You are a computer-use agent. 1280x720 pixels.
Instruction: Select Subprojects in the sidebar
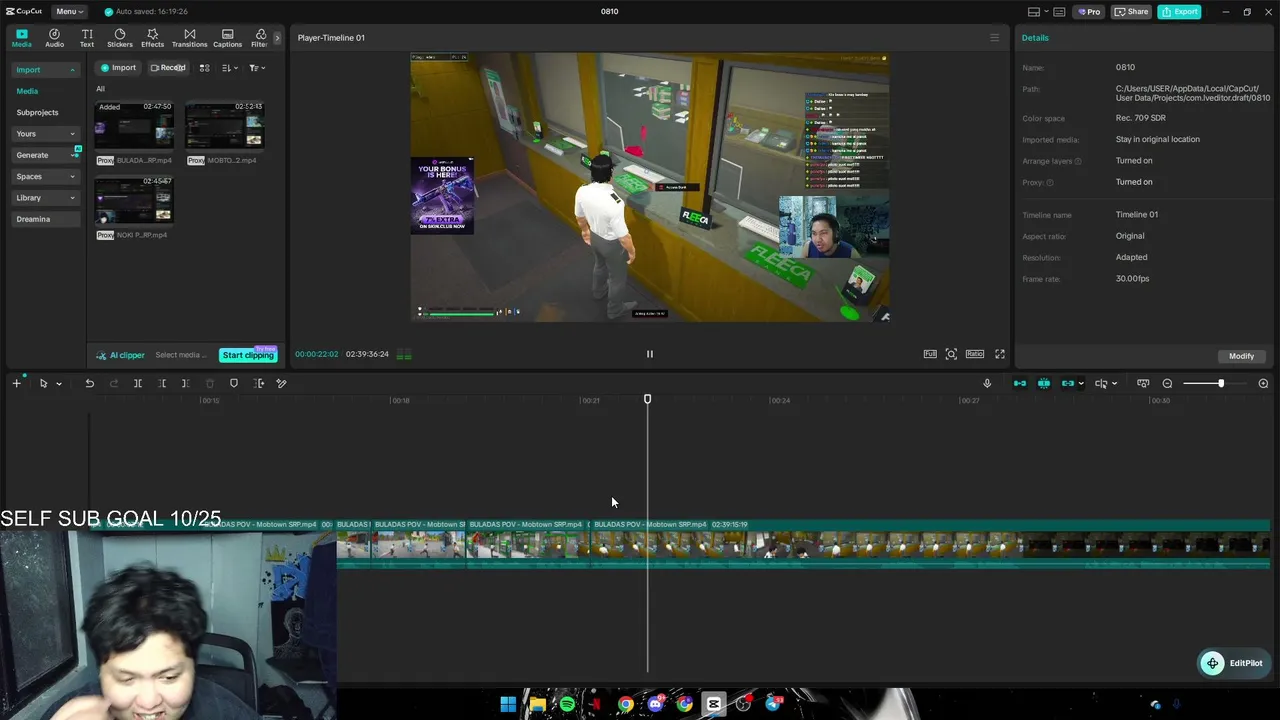(37, 112)
